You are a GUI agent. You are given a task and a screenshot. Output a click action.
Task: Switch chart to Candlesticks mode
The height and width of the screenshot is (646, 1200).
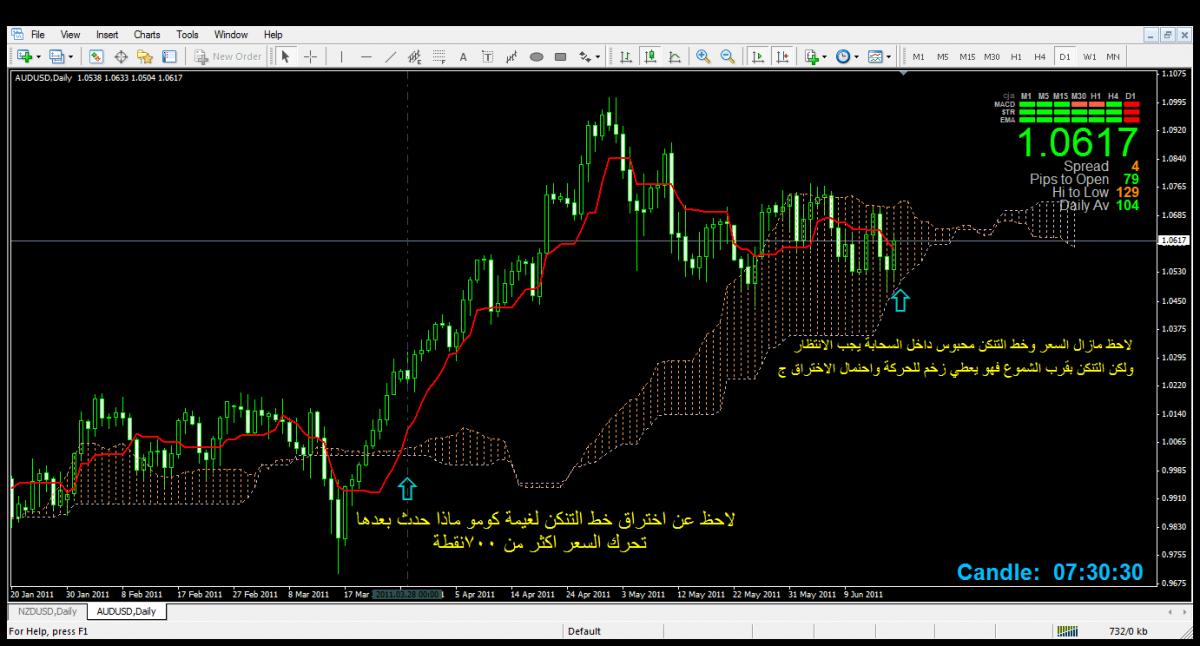(650, 57)
